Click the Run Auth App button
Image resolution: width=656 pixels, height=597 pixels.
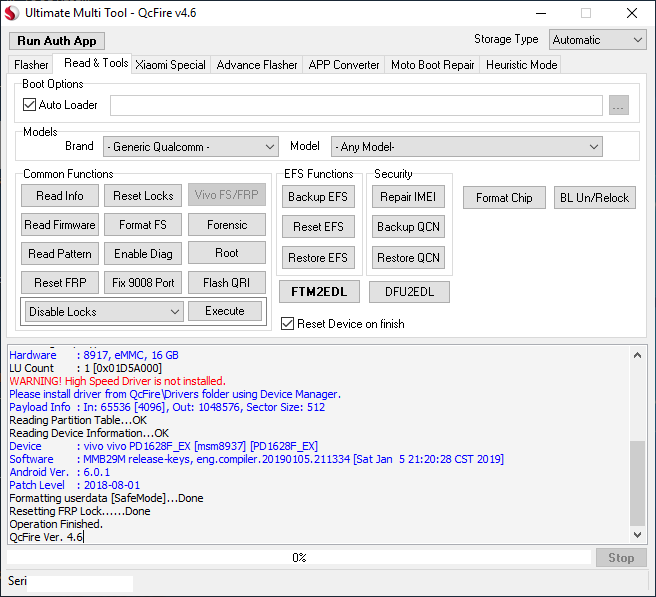pos(57,41)
